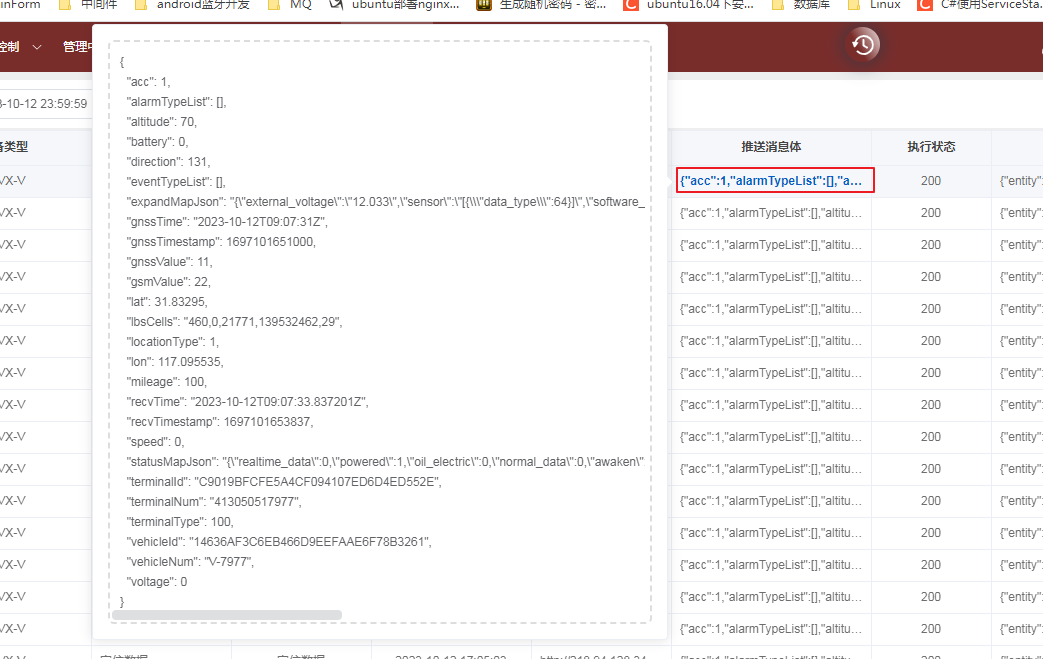
Task: Expand the 控制 dropdown chevron
Action: pyautogui.click(x=37, y=47)
